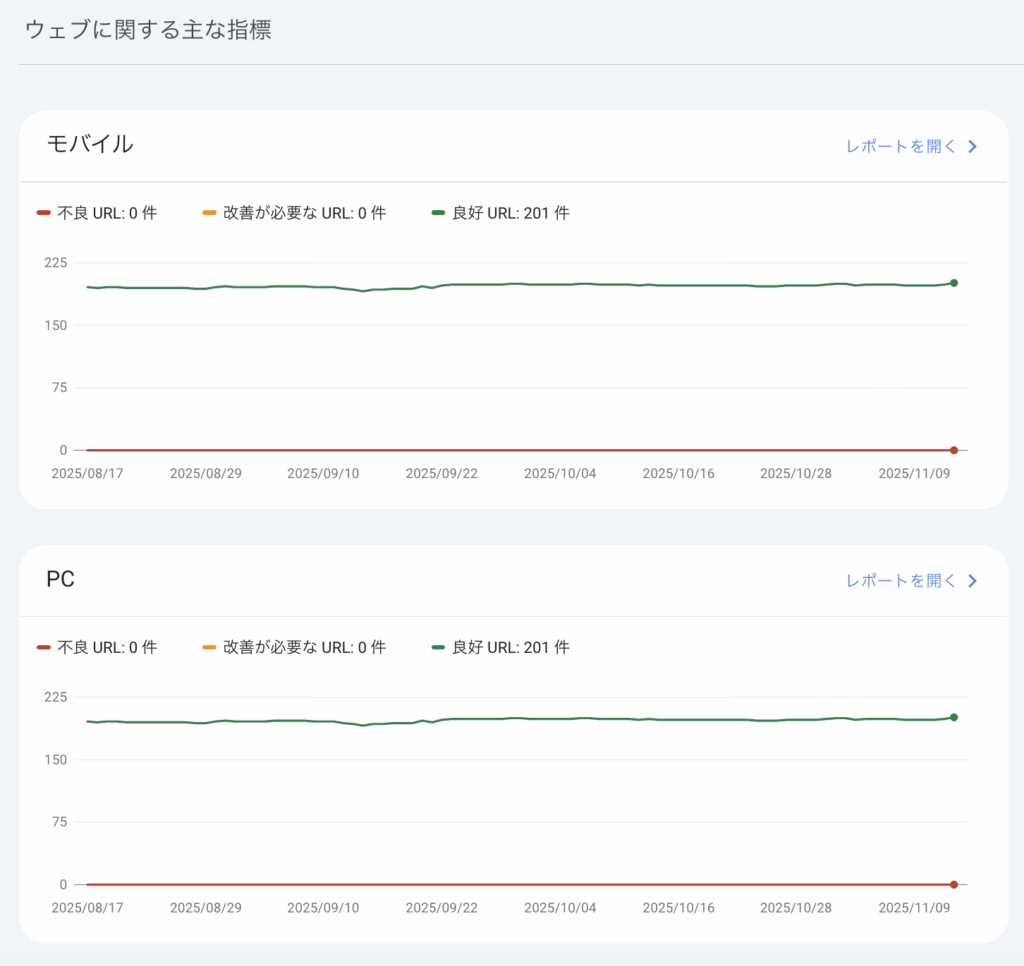
Task: Click green 良好 URL legend in Mobile card
Action: 500,213
